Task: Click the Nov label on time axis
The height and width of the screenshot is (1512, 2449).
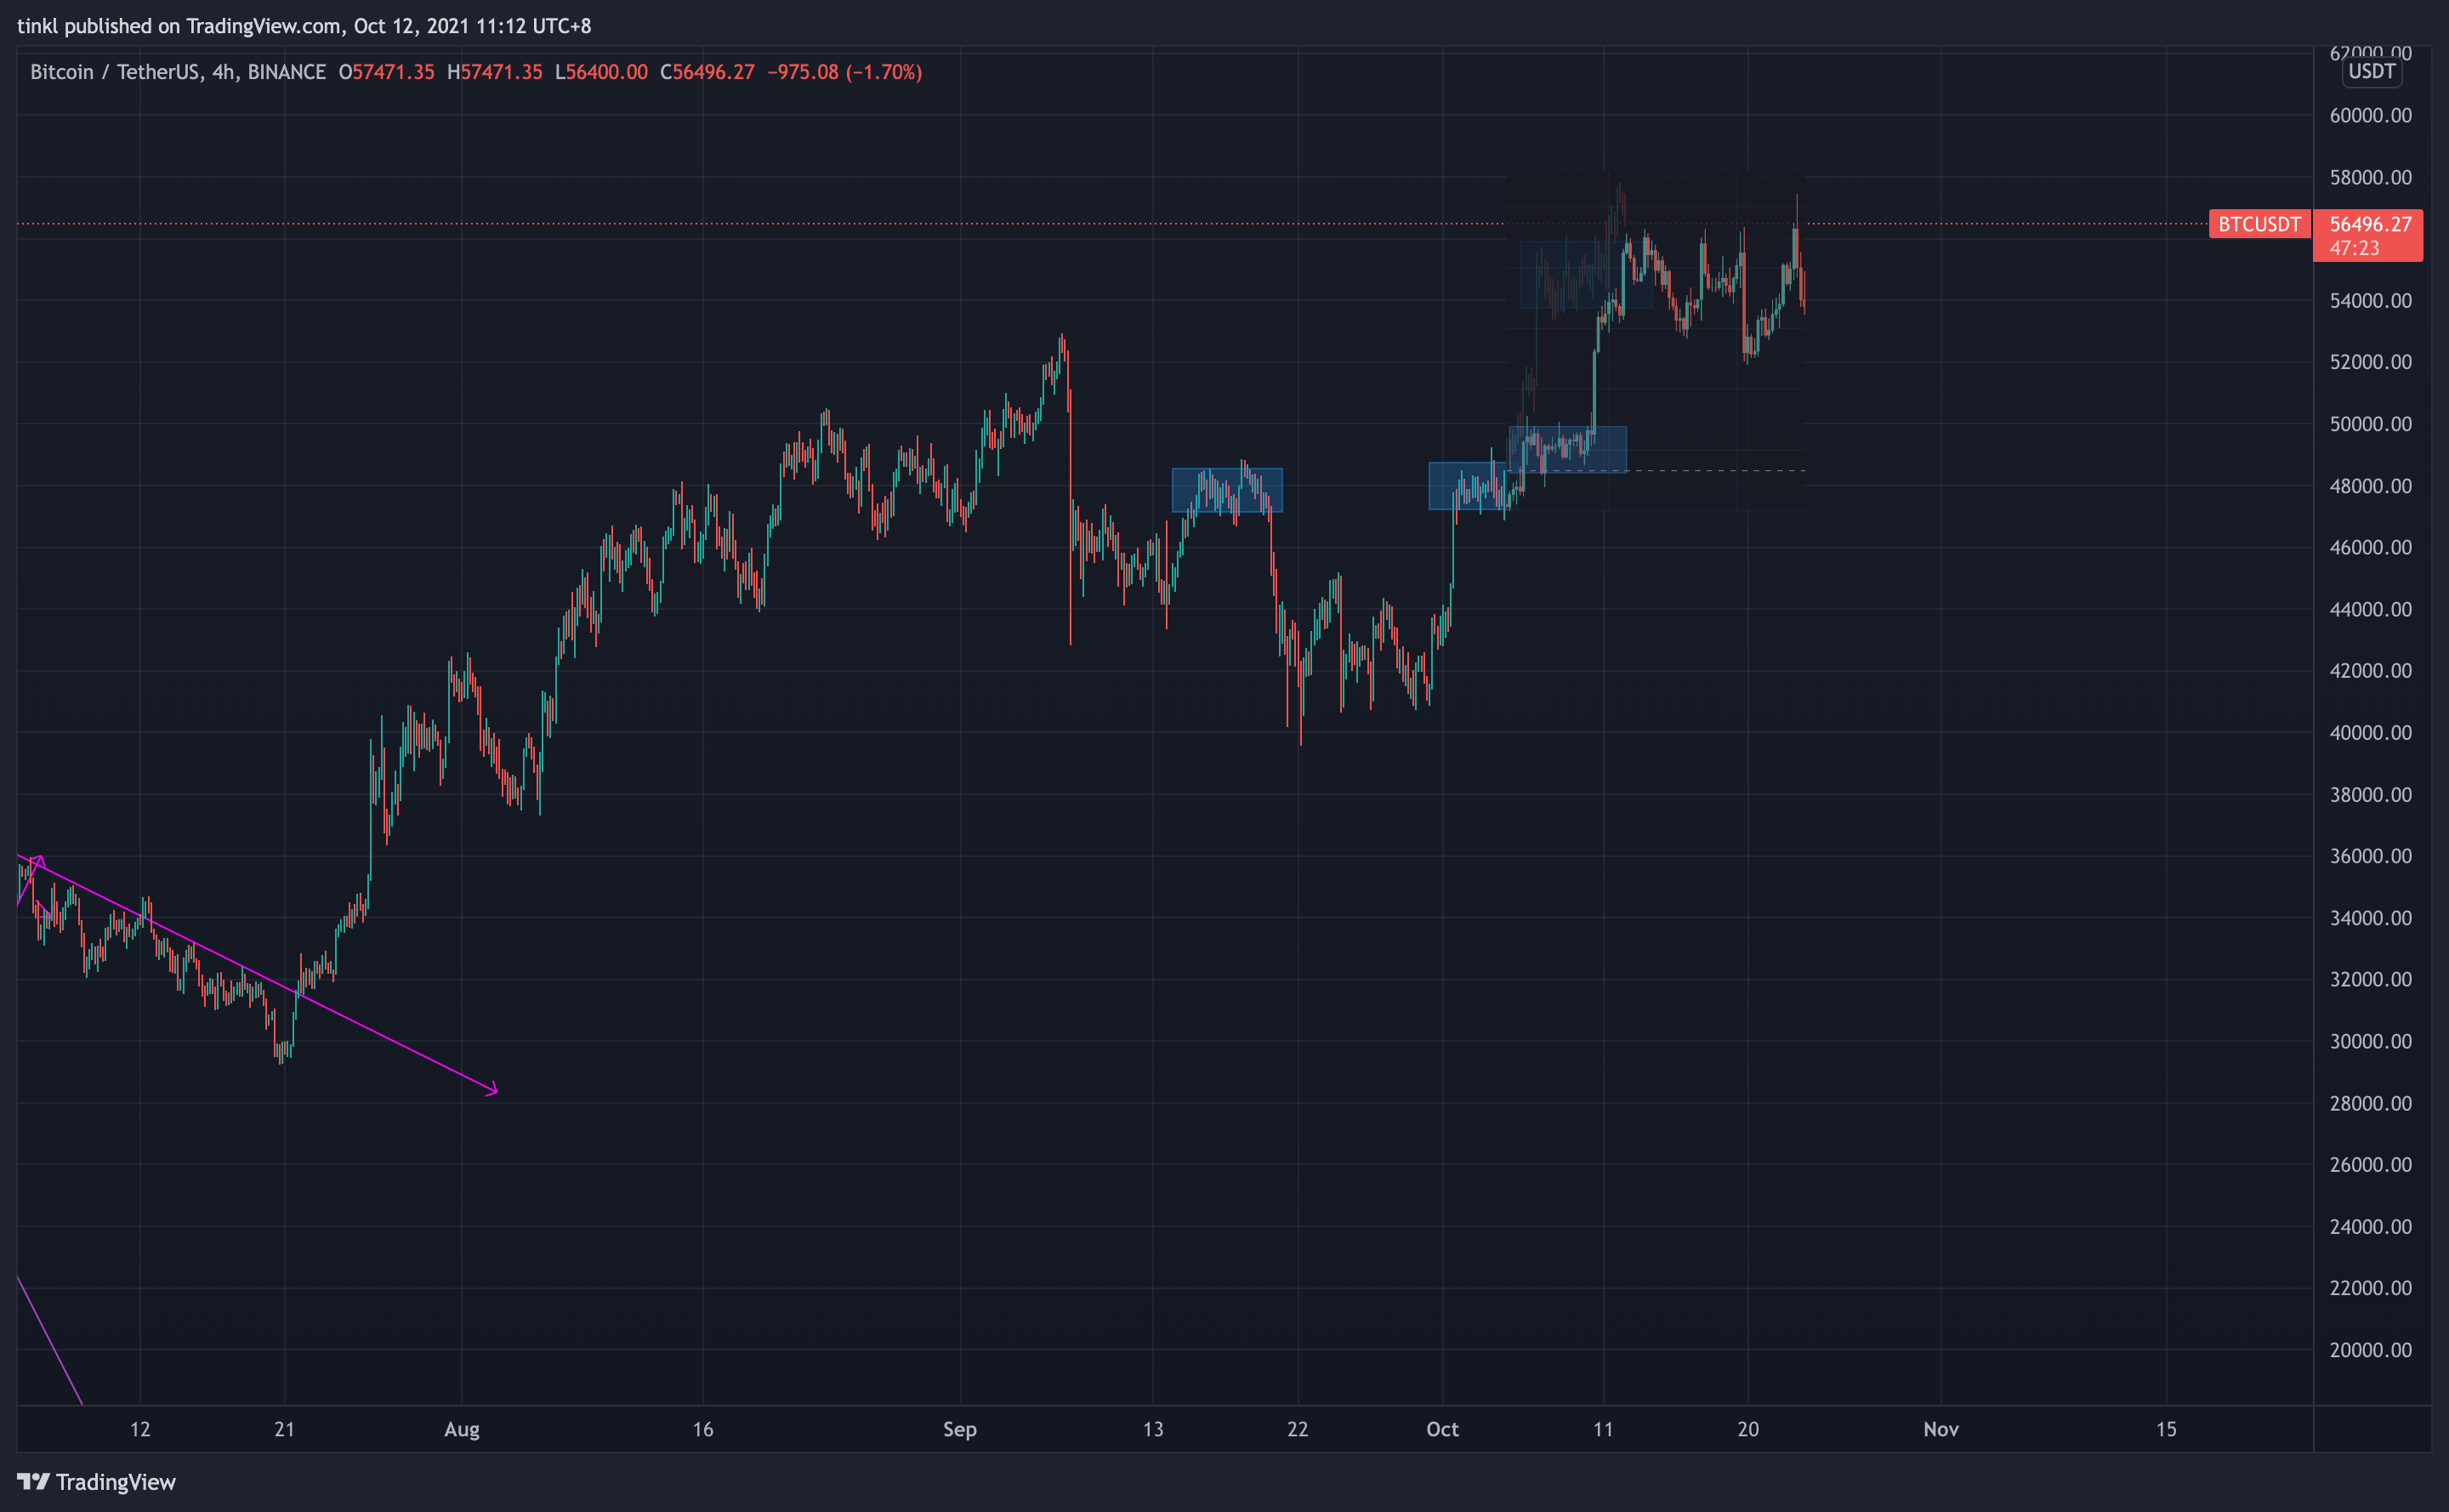Action: (1941, 1429)
